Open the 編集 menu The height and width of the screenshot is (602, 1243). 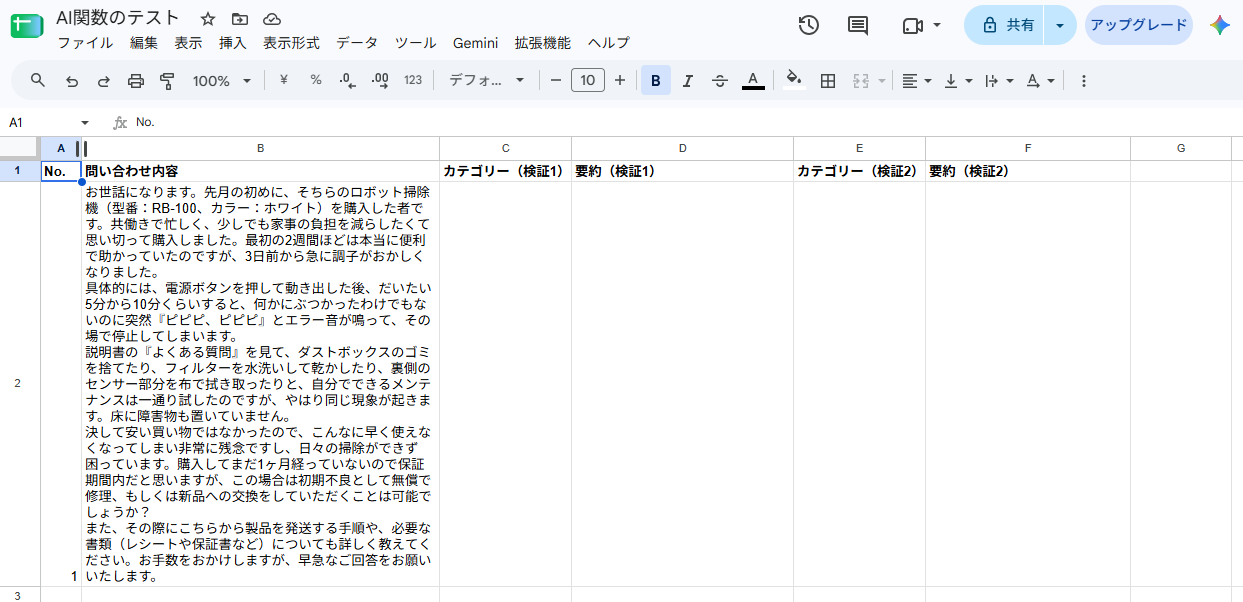[x=144, y=43]
